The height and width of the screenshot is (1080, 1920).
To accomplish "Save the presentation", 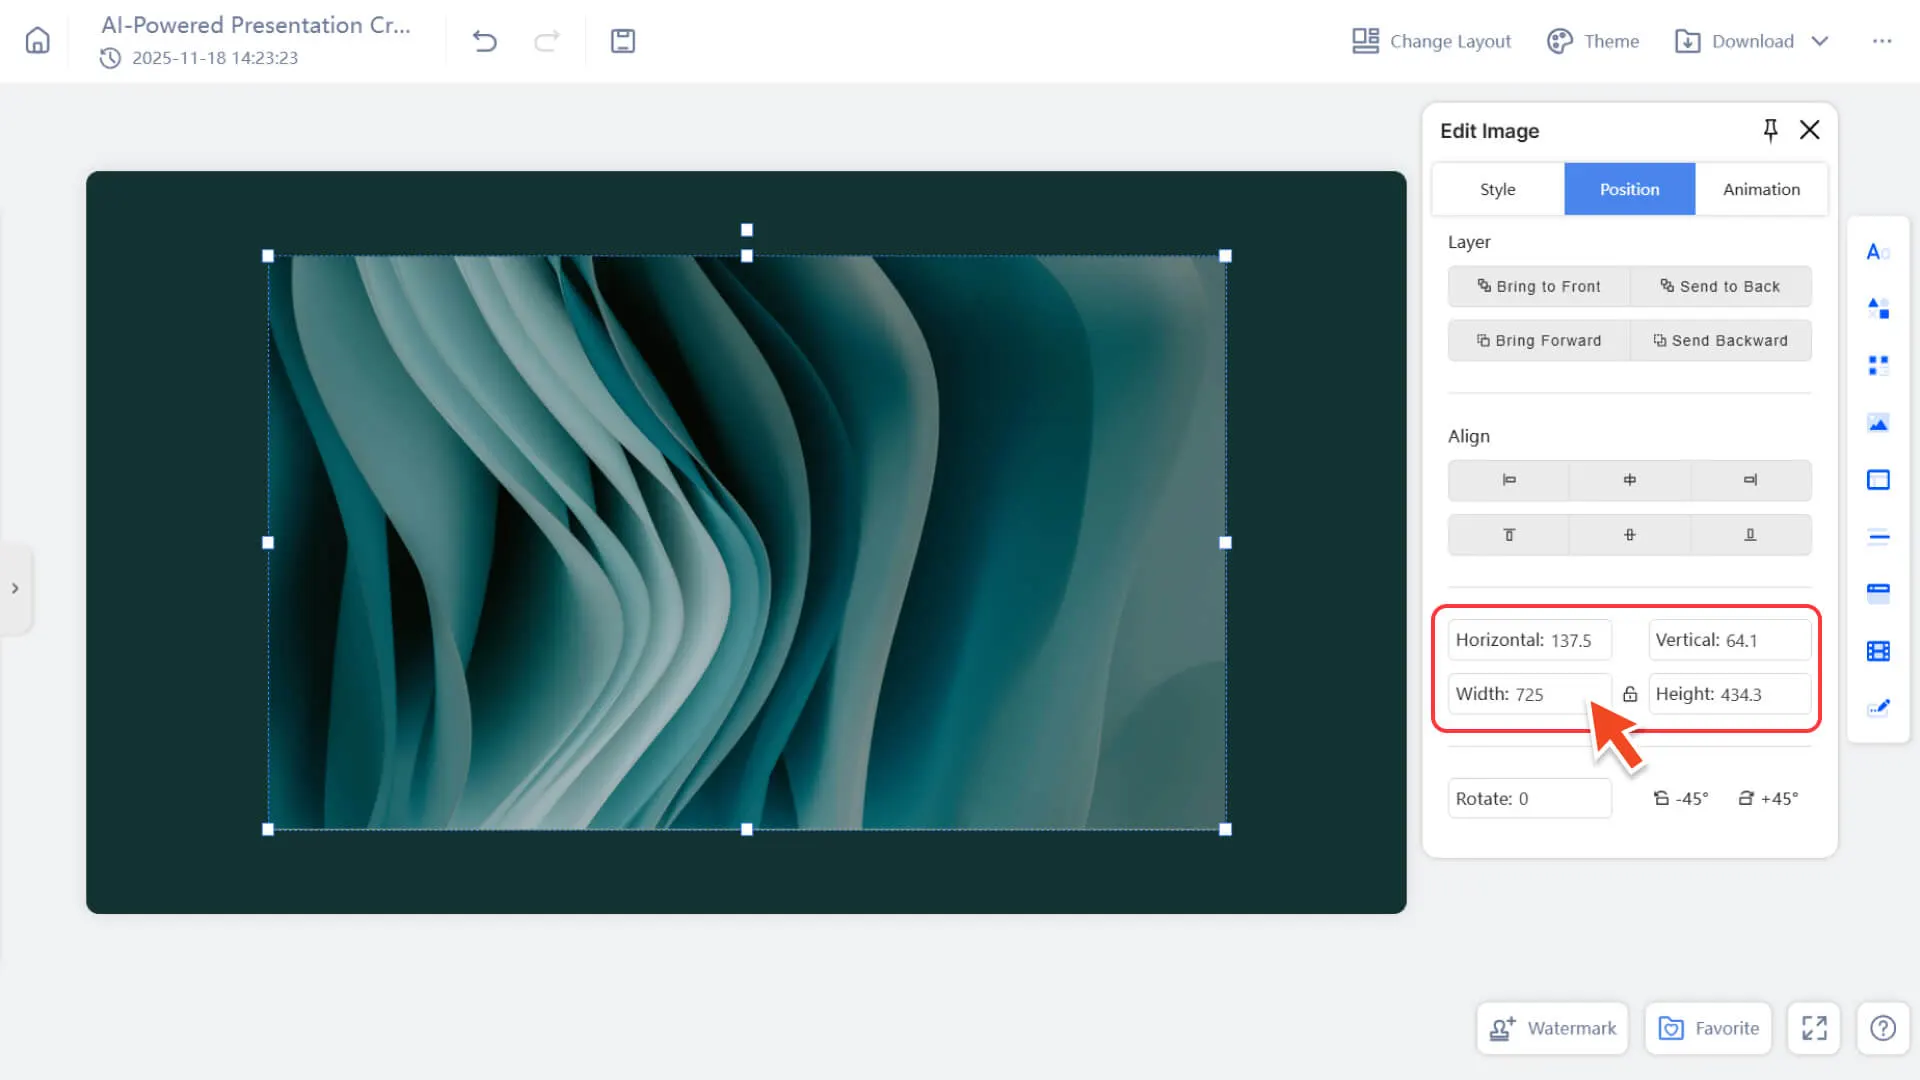I will [x=623, y=41].
